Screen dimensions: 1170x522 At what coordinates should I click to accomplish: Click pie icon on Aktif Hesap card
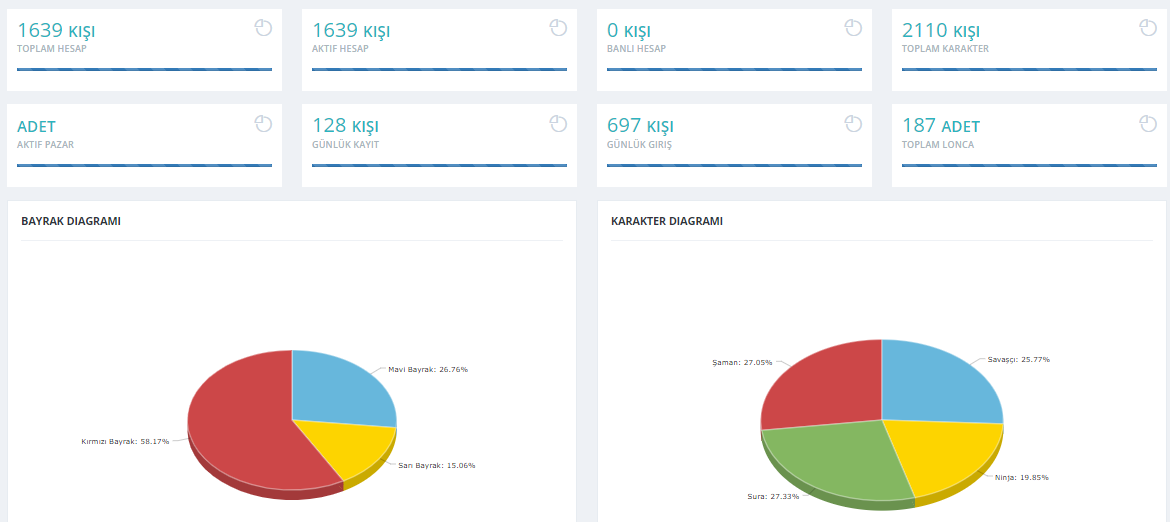[x=559, y=28]
